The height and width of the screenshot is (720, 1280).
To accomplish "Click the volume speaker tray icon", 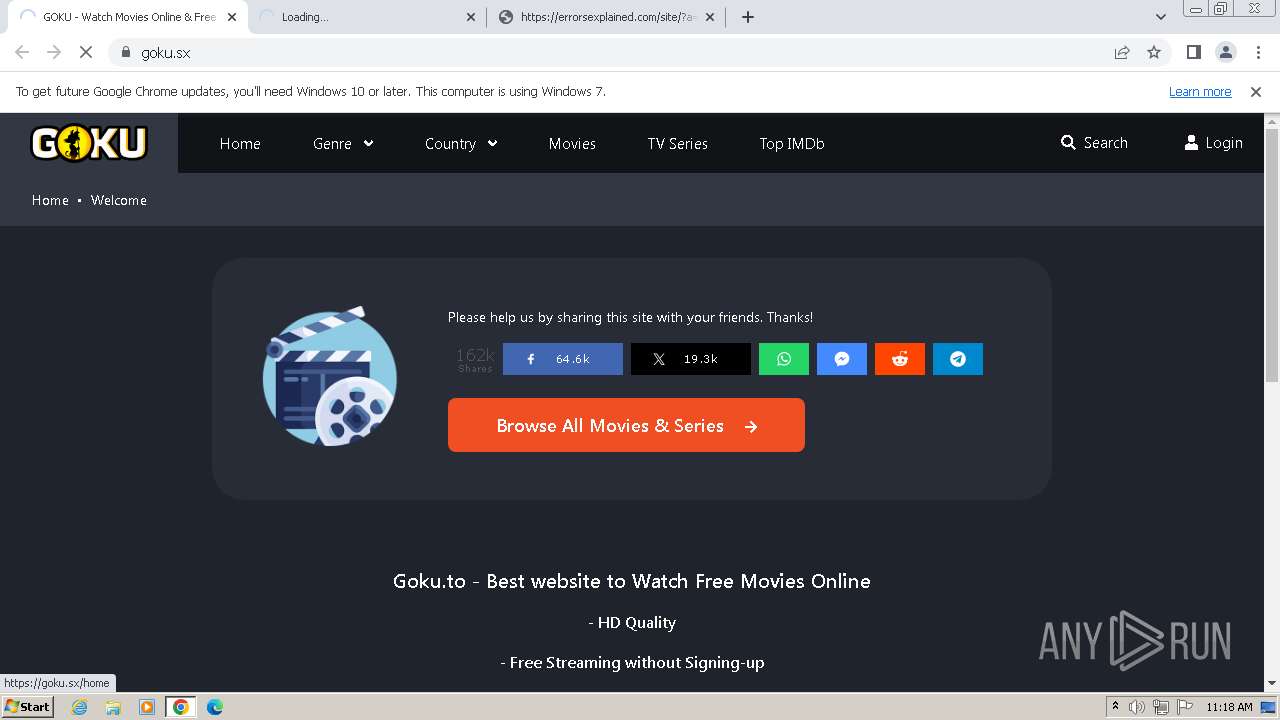I will pos(1136,707).
